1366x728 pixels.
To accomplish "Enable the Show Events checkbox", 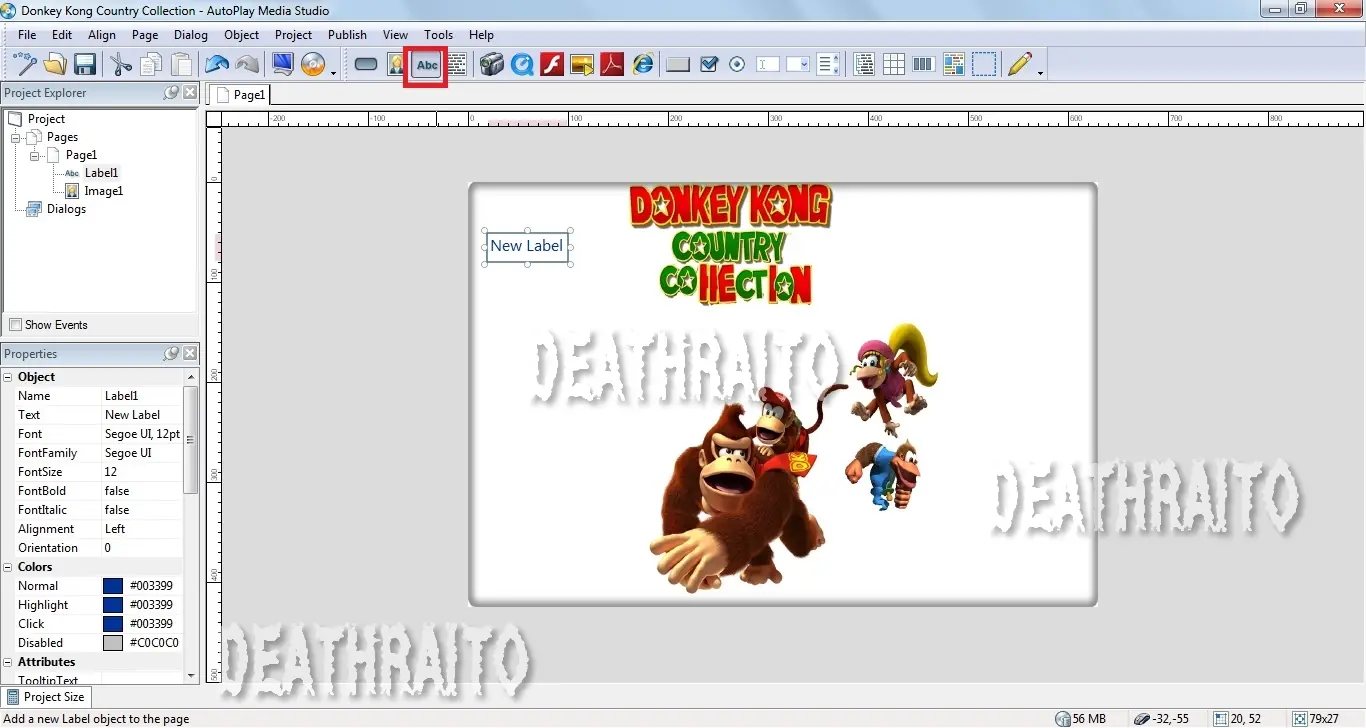I will coord(15,325).
